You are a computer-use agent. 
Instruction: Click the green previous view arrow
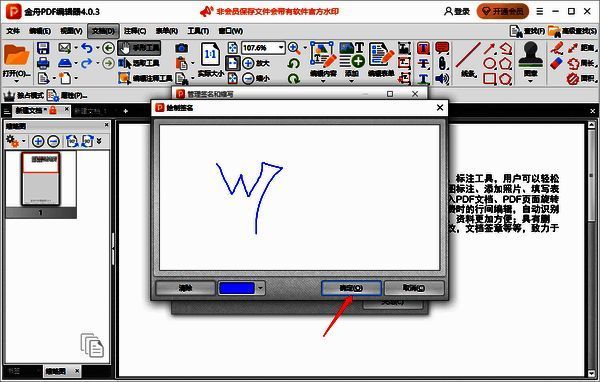pos(108,48)
